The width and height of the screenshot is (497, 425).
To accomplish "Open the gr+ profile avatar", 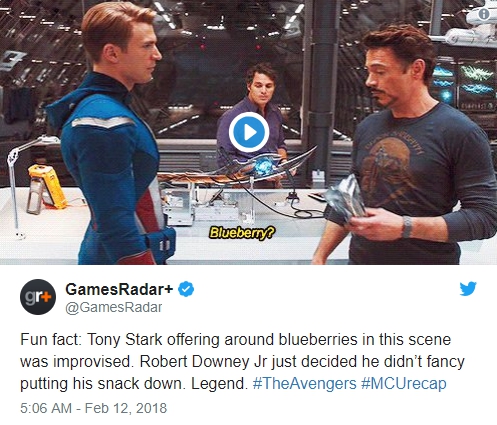I will [38, 297].
